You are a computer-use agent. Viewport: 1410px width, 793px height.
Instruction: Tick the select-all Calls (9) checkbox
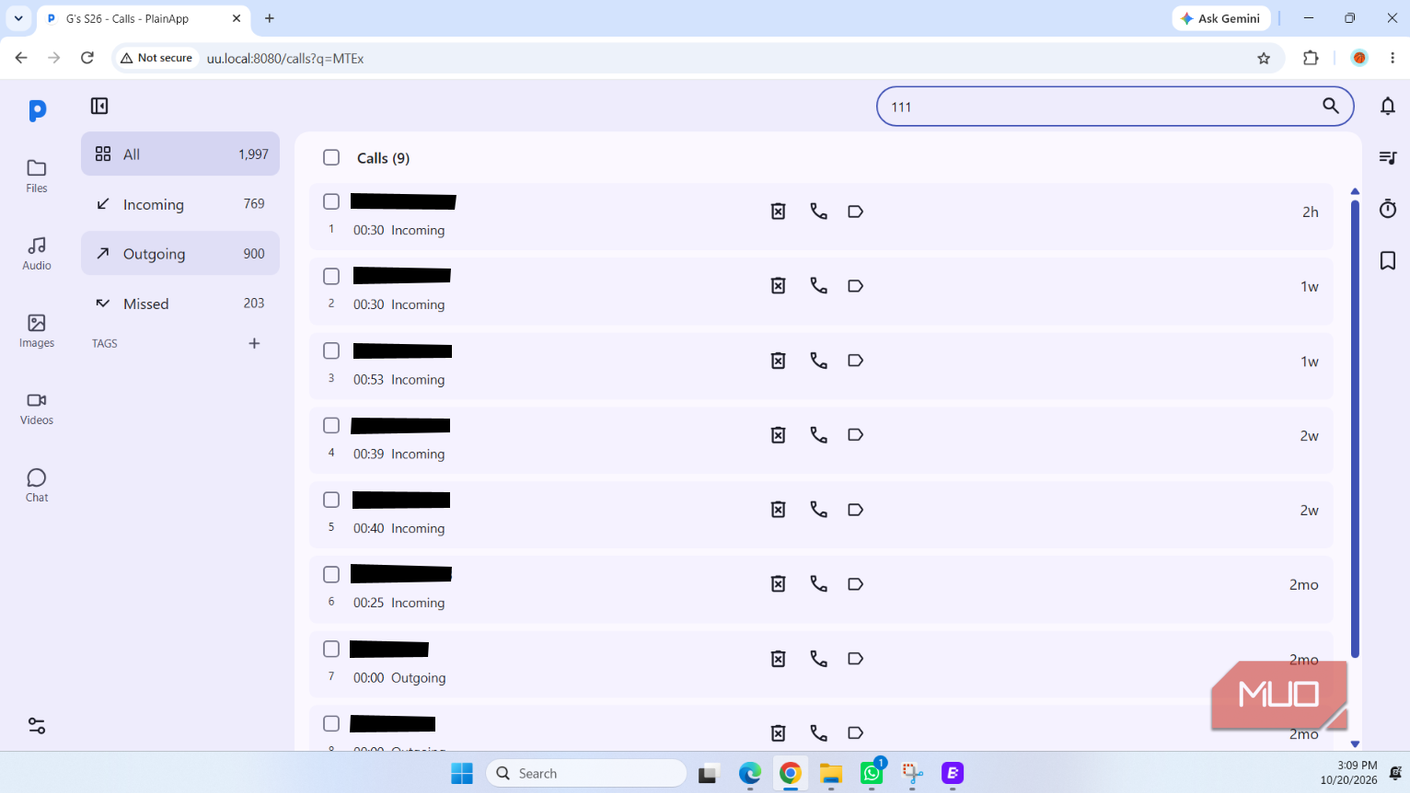331,157
